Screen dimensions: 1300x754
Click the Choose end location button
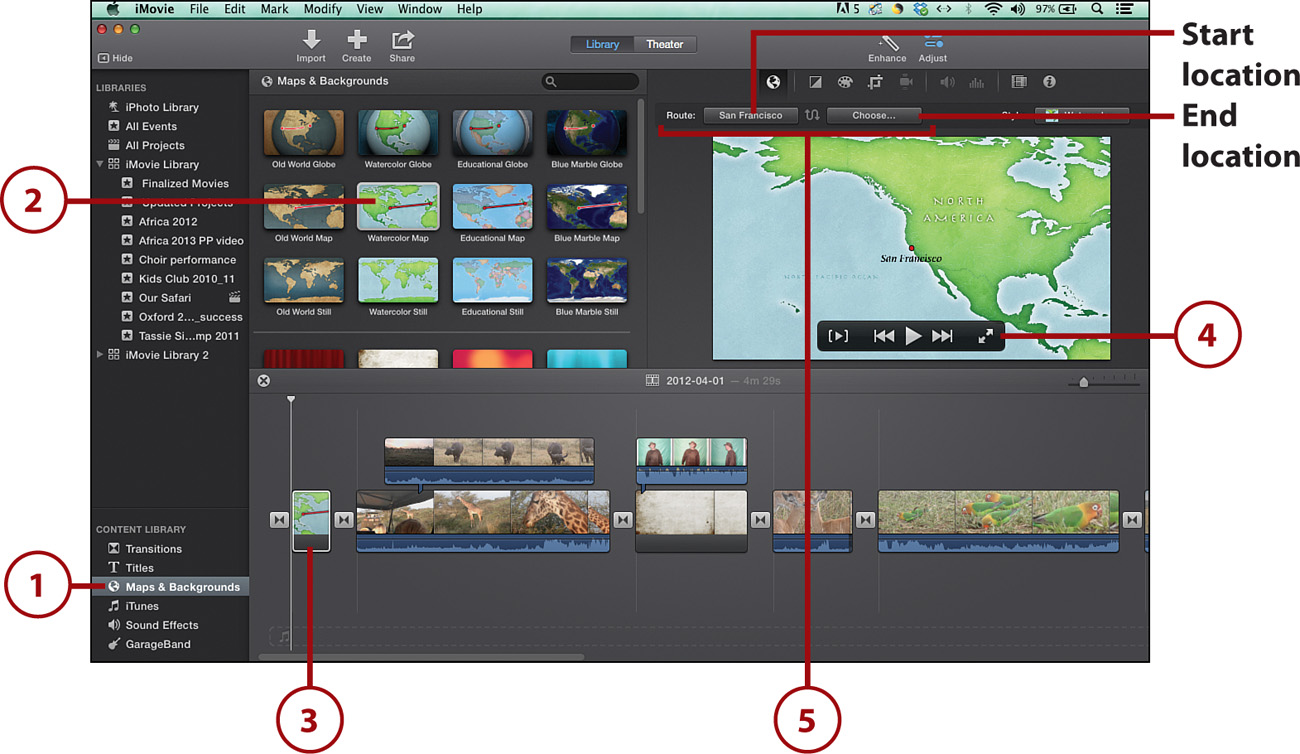tap(874, 115)
